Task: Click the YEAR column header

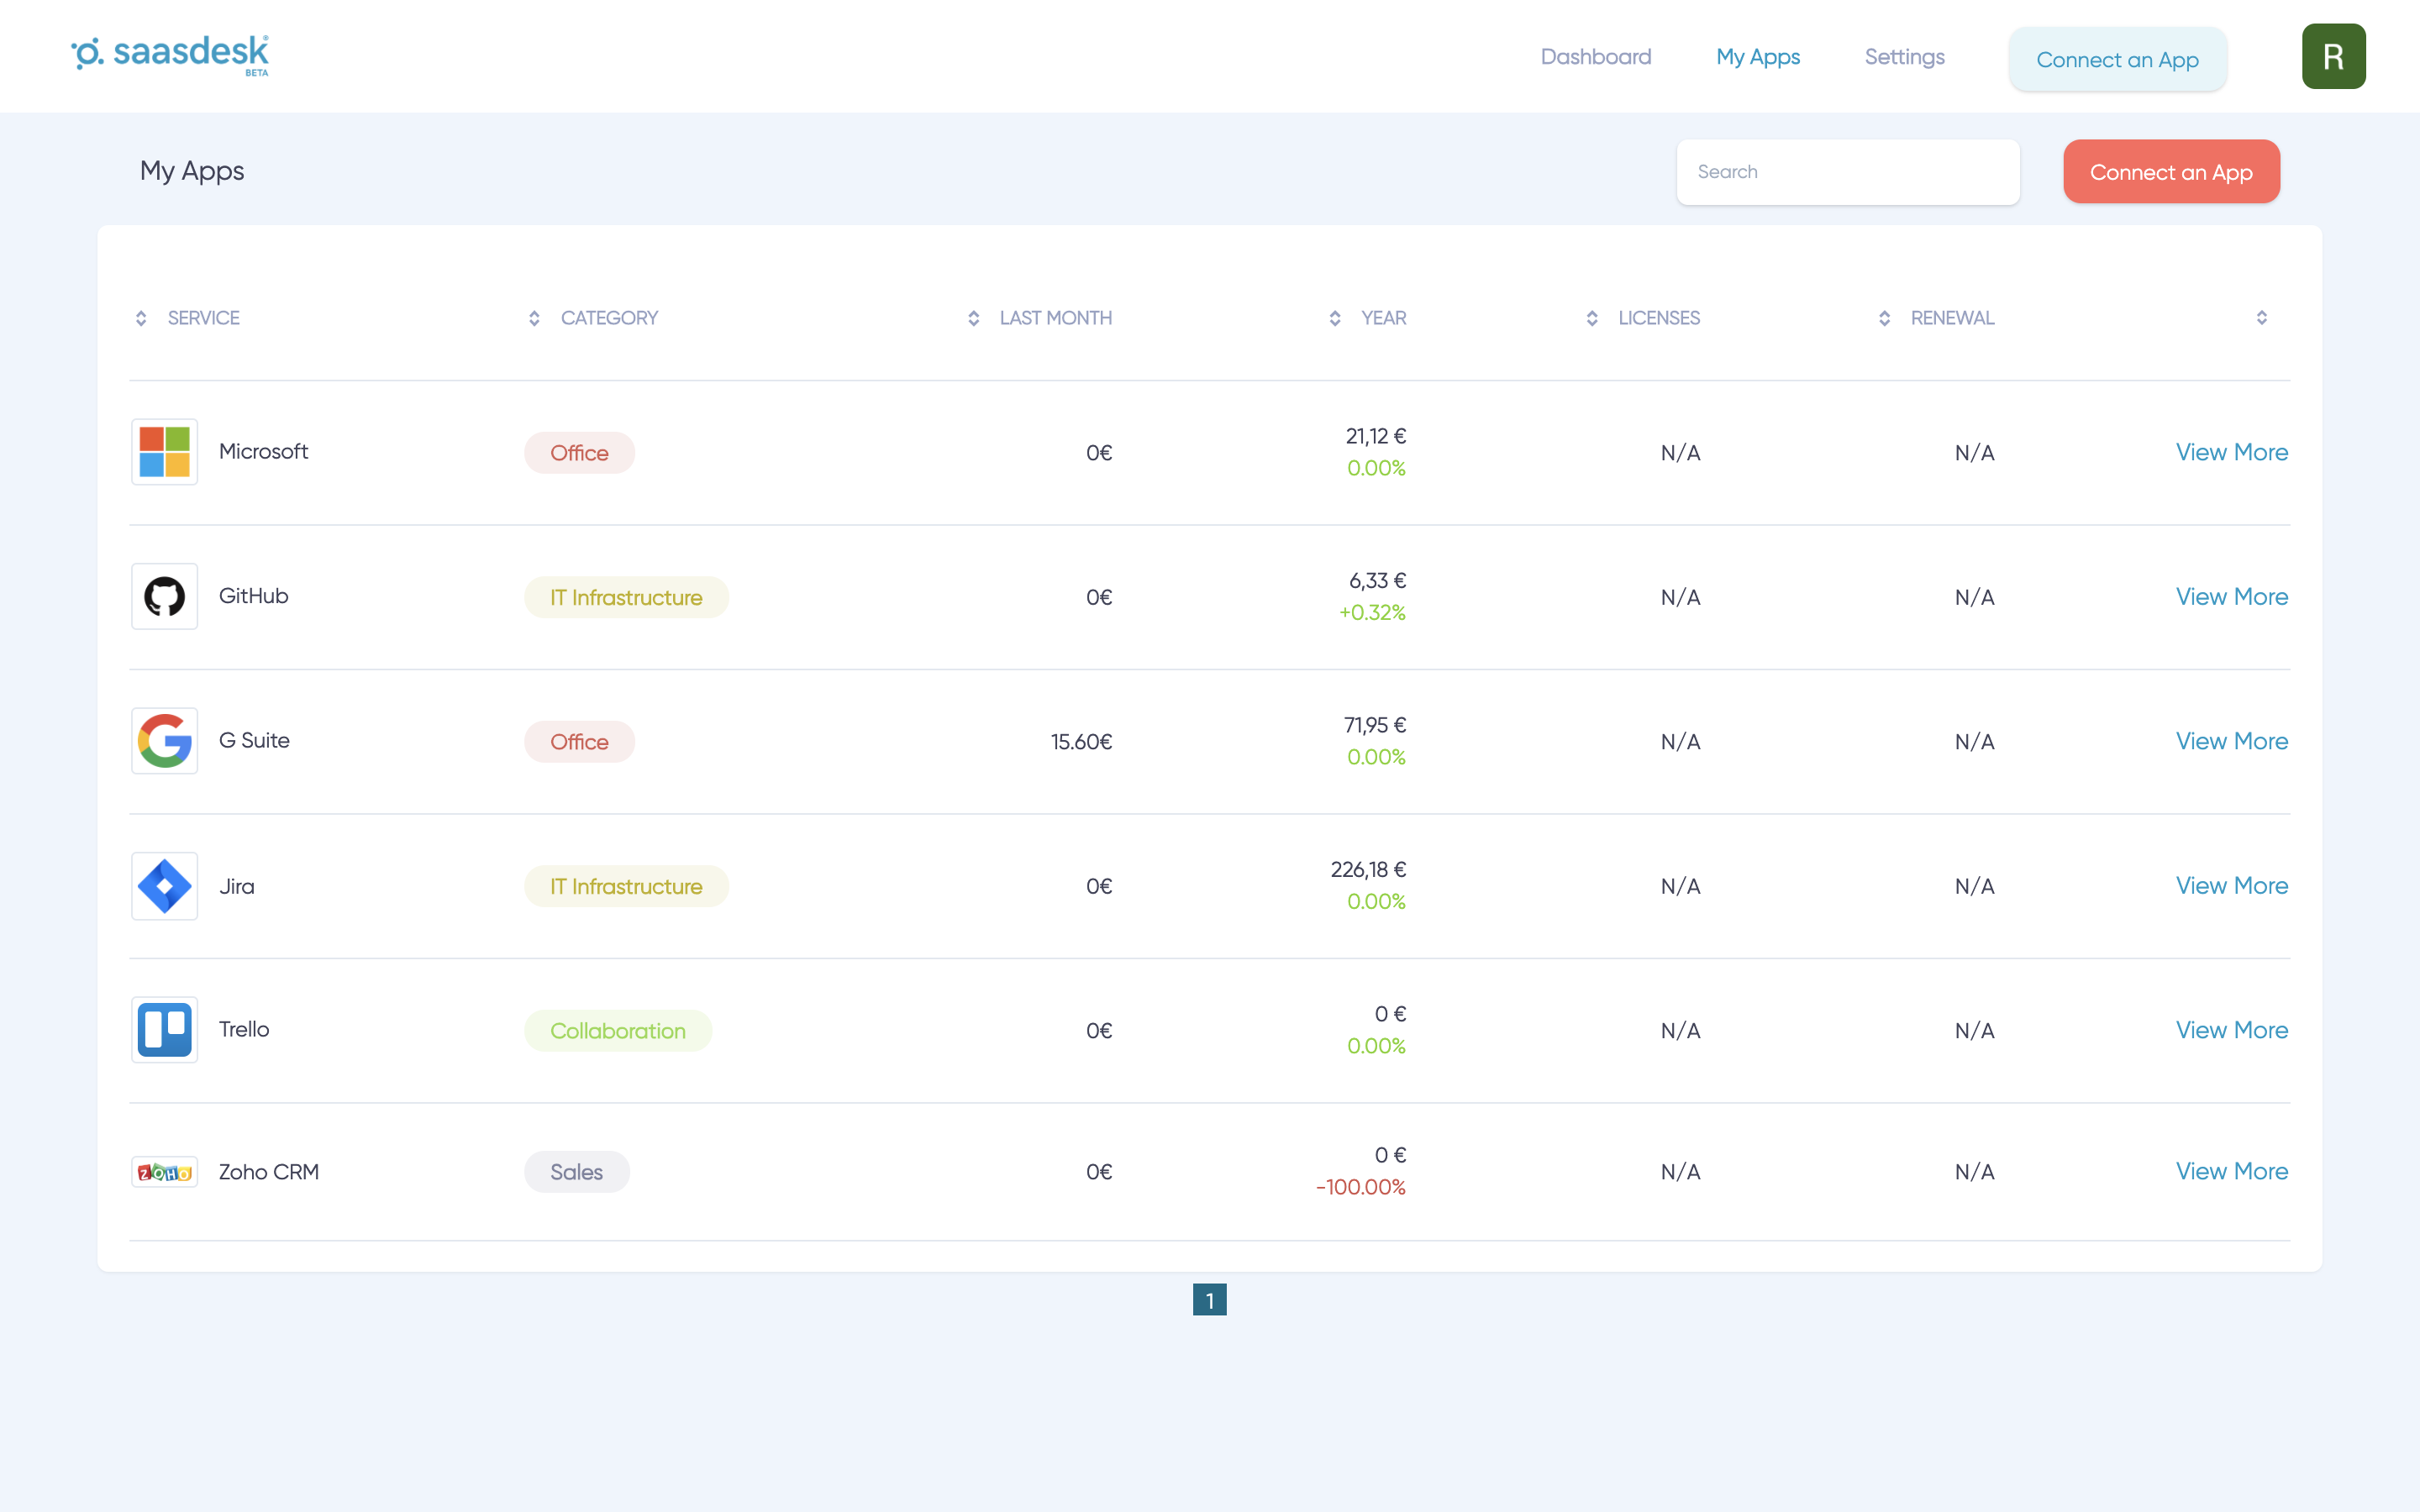Action: tap(1383, 318)
